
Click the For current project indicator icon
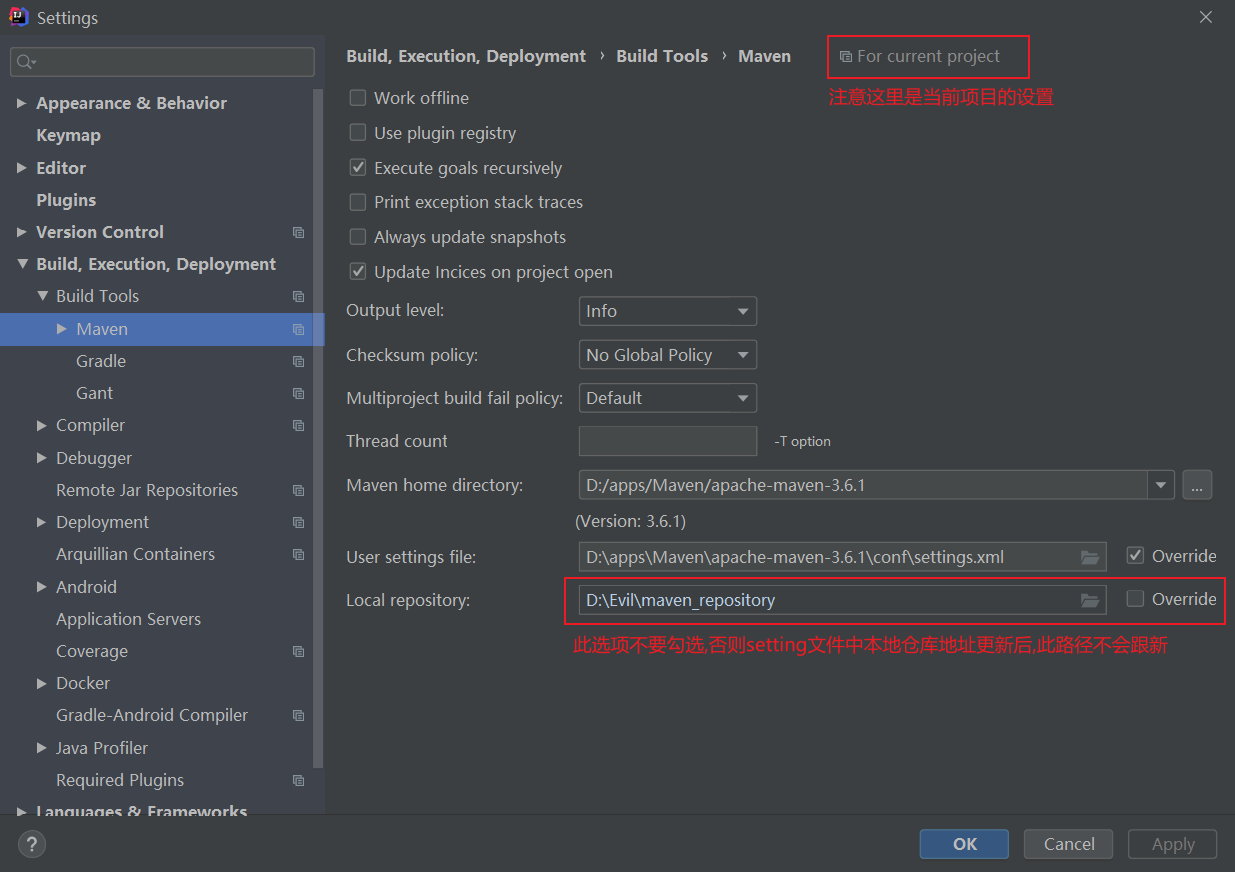(845, 56)
